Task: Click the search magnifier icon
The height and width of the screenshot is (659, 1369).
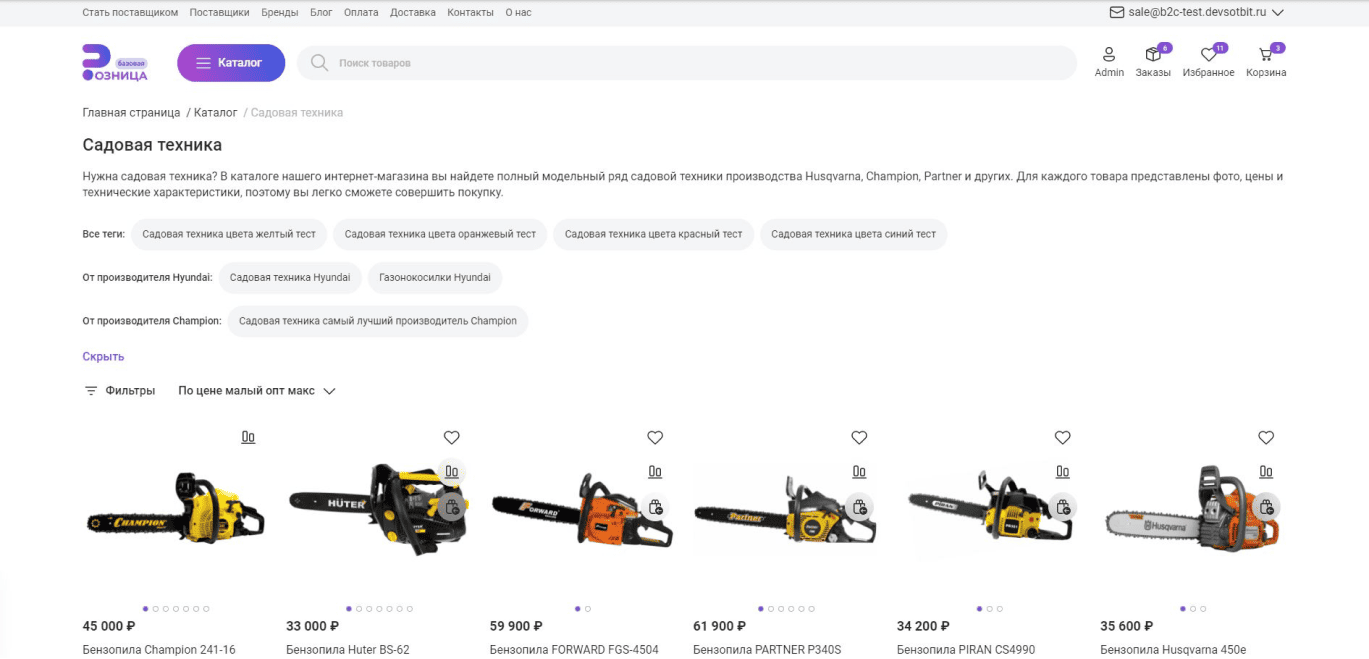Action: coord(319,63)
